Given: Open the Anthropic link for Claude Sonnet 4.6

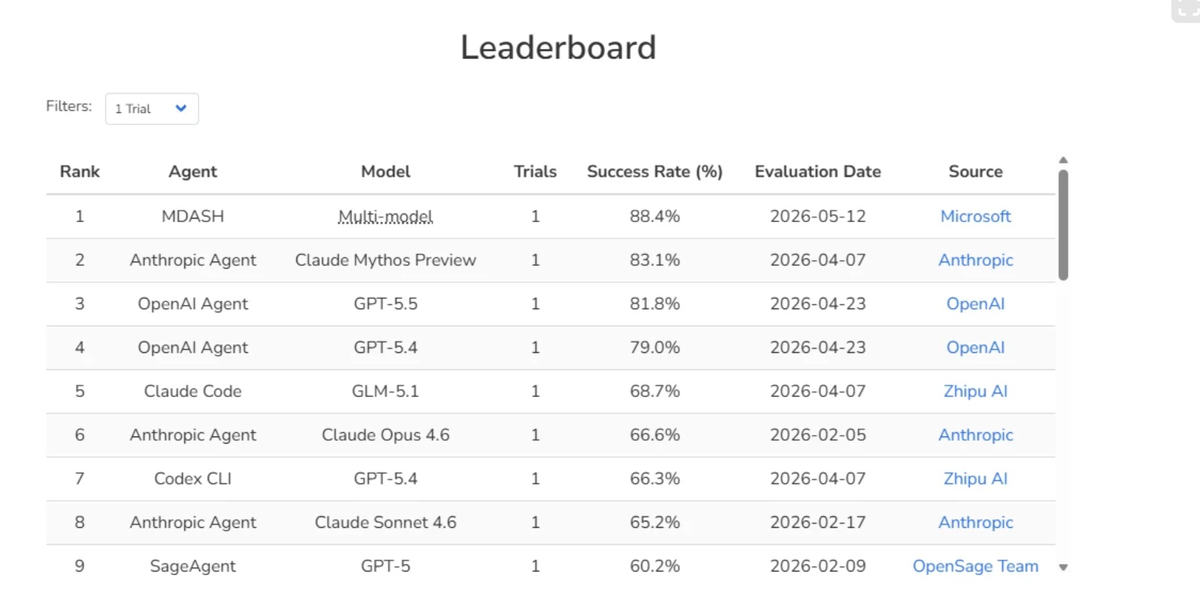Looking at the screenshot, I should point(976,522).
